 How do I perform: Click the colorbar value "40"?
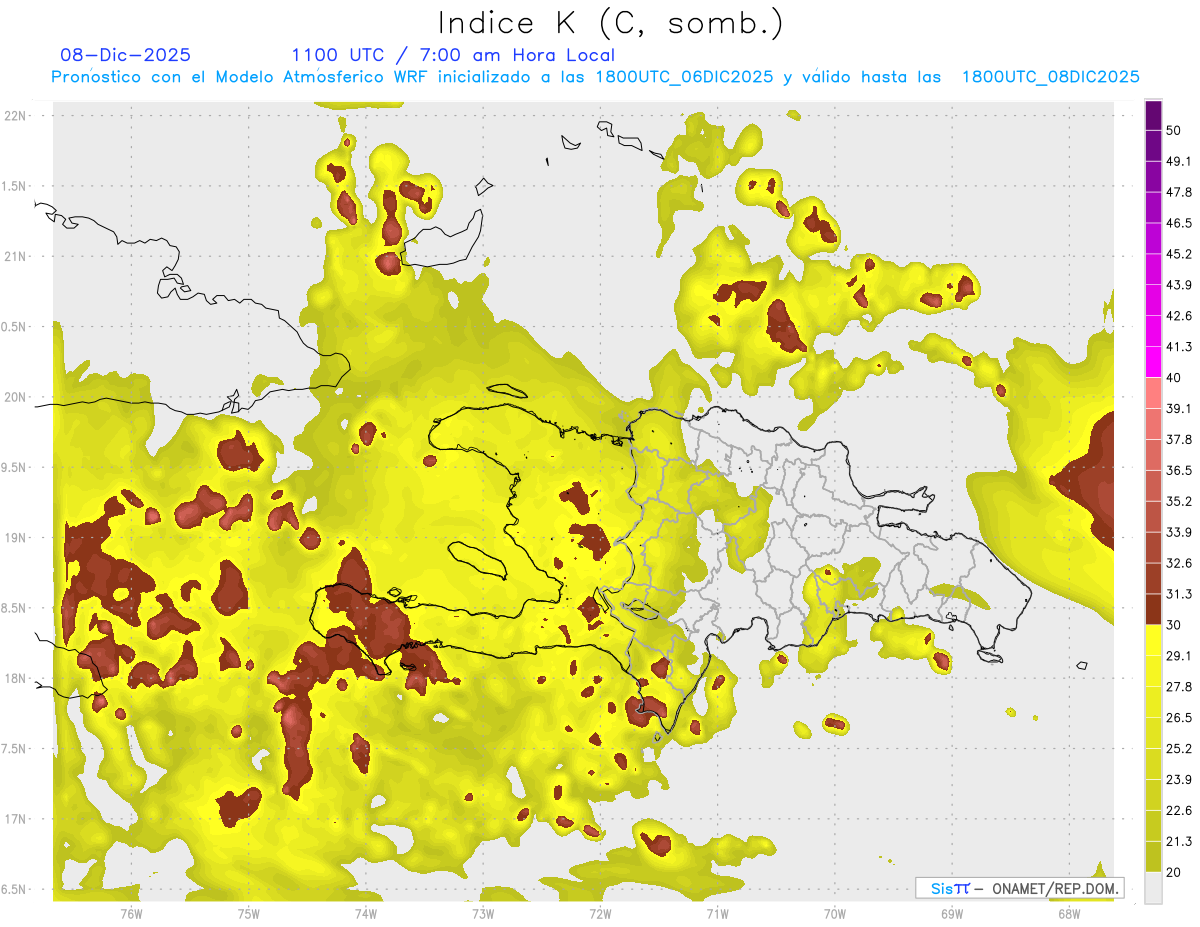[x=1175, y=378]
